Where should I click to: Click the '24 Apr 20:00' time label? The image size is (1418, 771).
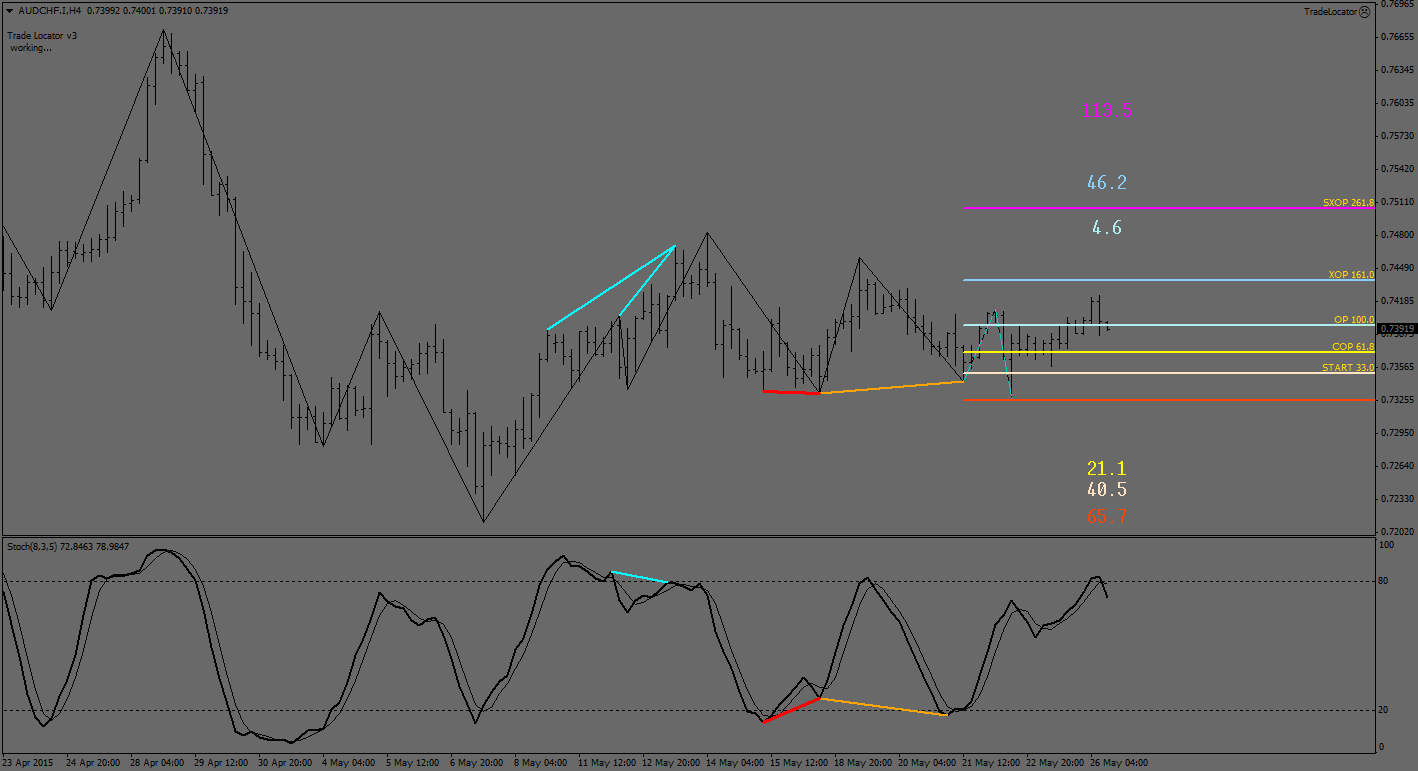pyautogui.click(x=94, y=762)
